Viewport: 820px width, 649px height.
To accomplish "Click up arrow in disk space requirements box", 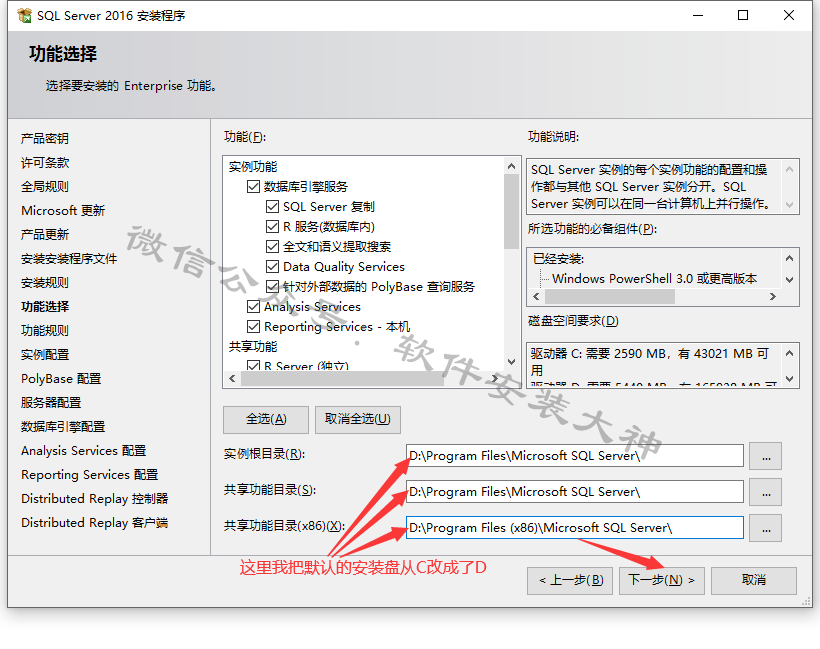I will 790,354.
